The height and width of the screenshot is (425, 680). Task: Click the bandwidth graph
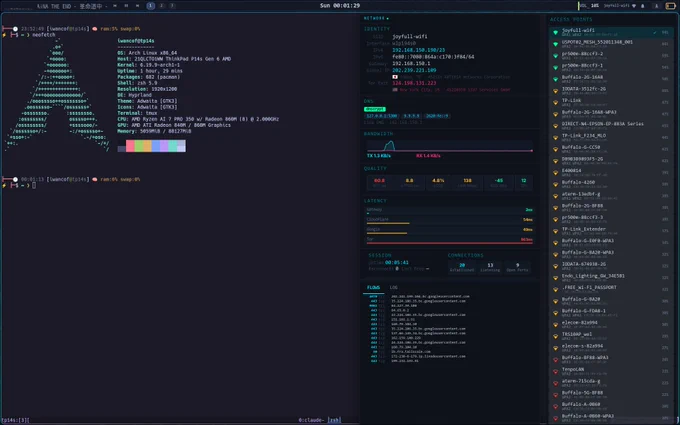pos(450,145)
